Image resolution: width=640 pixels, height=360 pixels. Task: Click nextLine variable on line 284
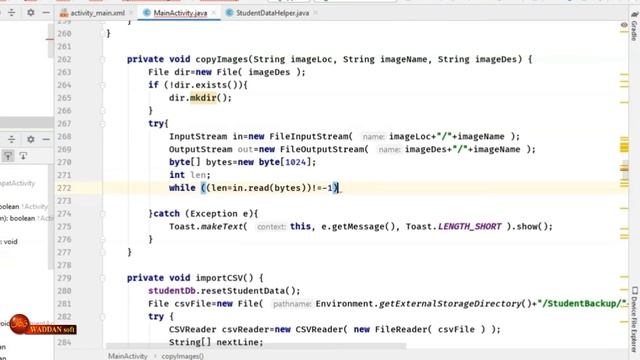238,342
